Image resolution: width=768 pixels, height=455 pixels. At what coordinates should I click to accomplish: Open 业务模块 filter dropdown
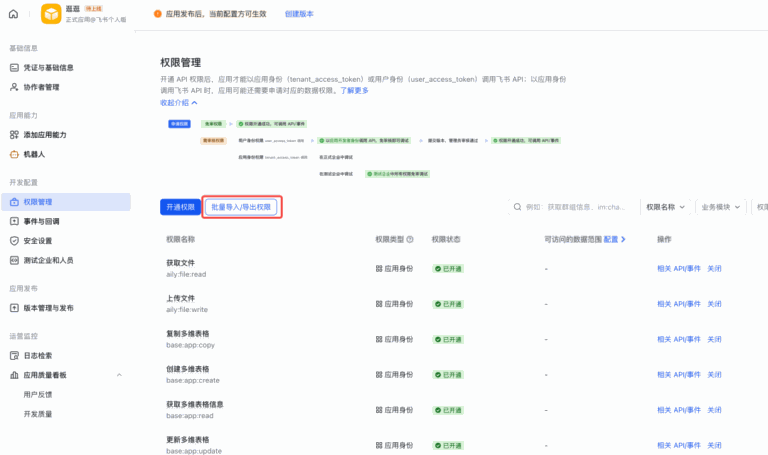720,207
